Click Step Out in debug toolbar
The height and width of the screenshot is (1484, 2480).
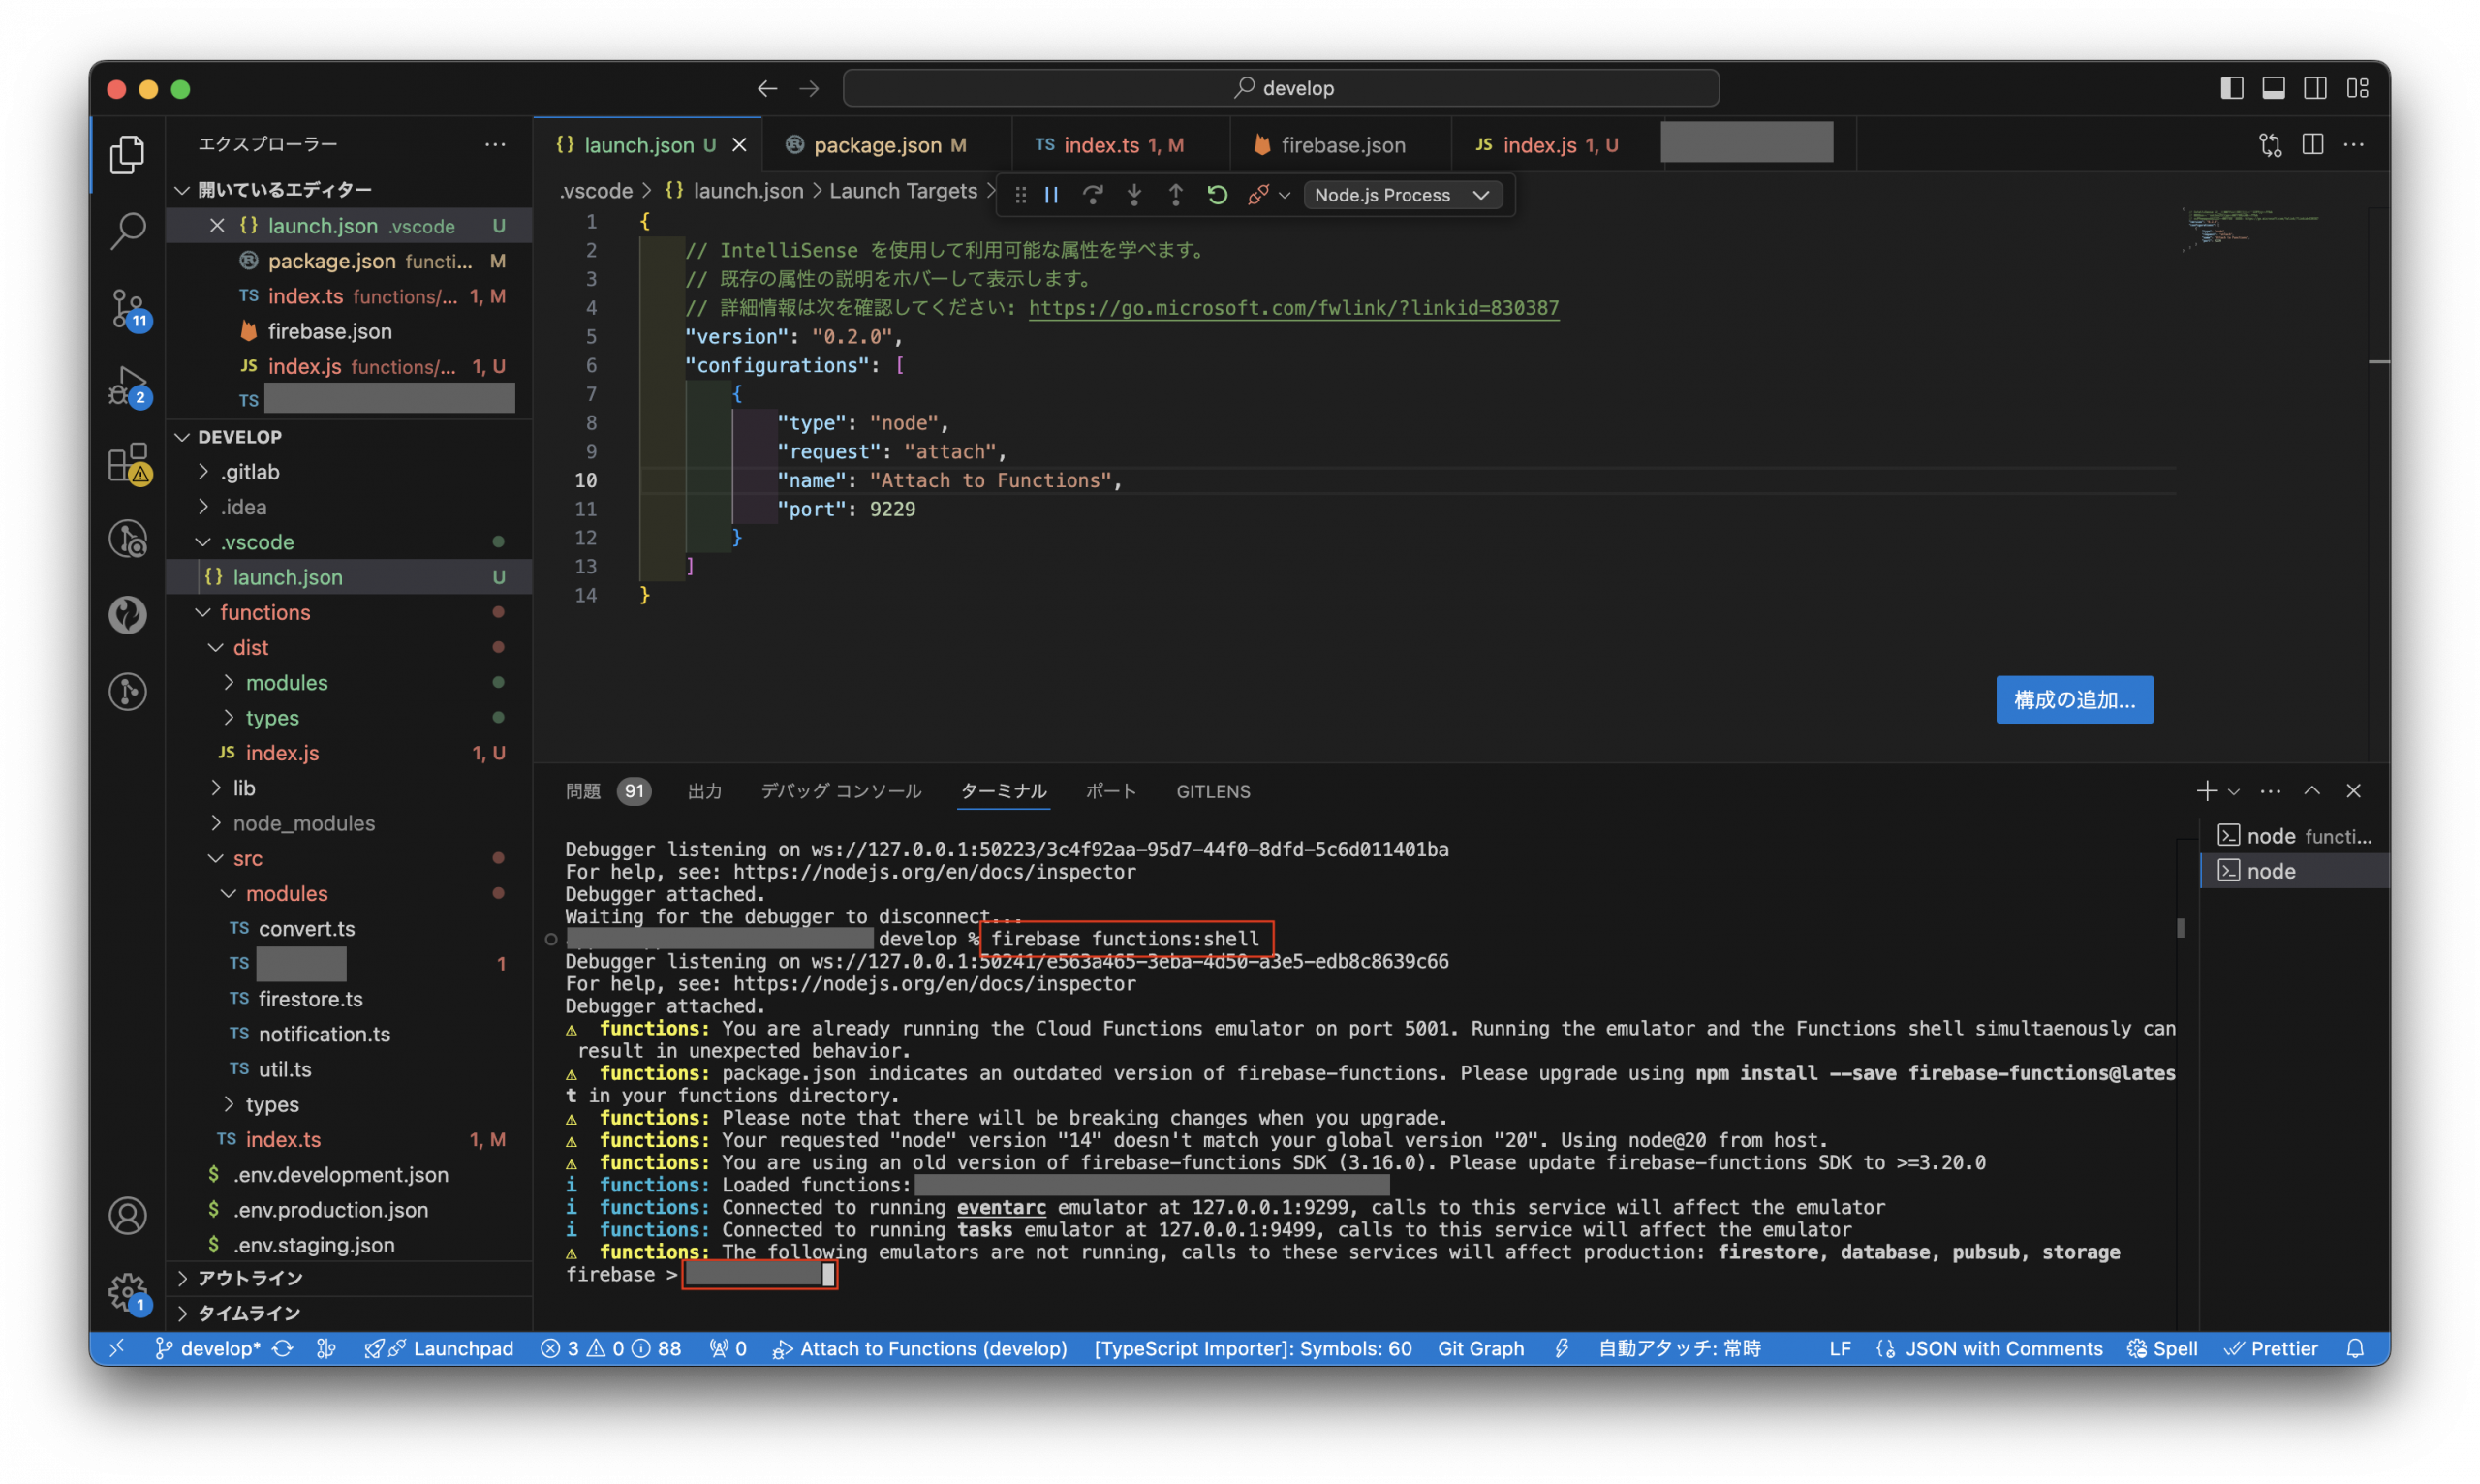coord(1175,195)
